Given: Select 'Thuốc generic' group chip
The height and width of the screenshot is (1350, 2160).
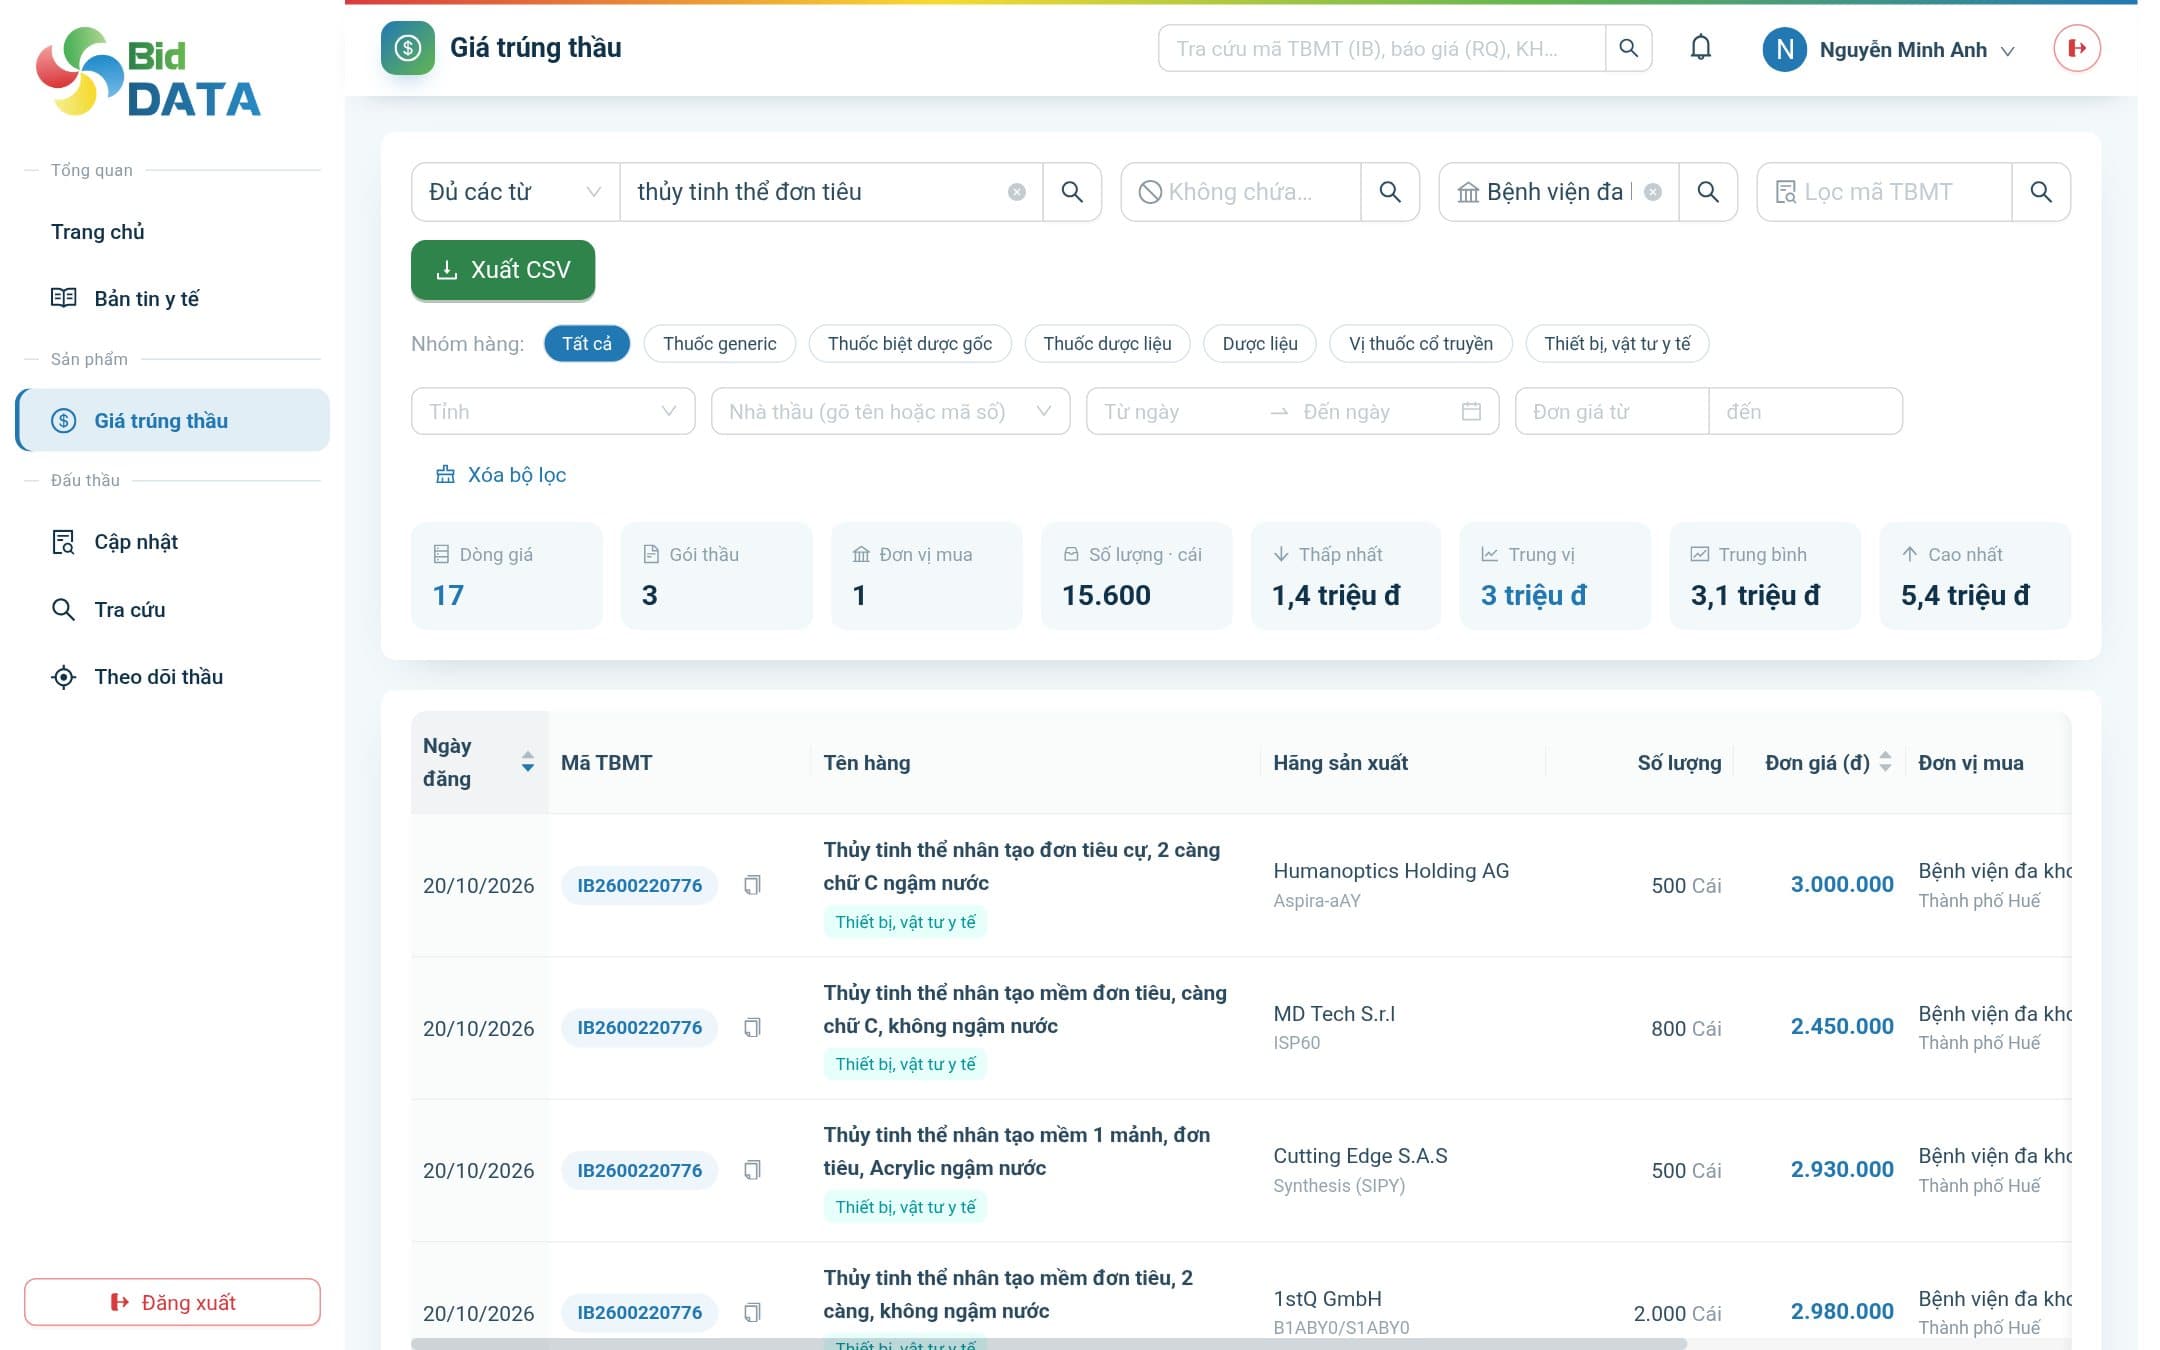Looking at the screenshot, I should (720, 344).
